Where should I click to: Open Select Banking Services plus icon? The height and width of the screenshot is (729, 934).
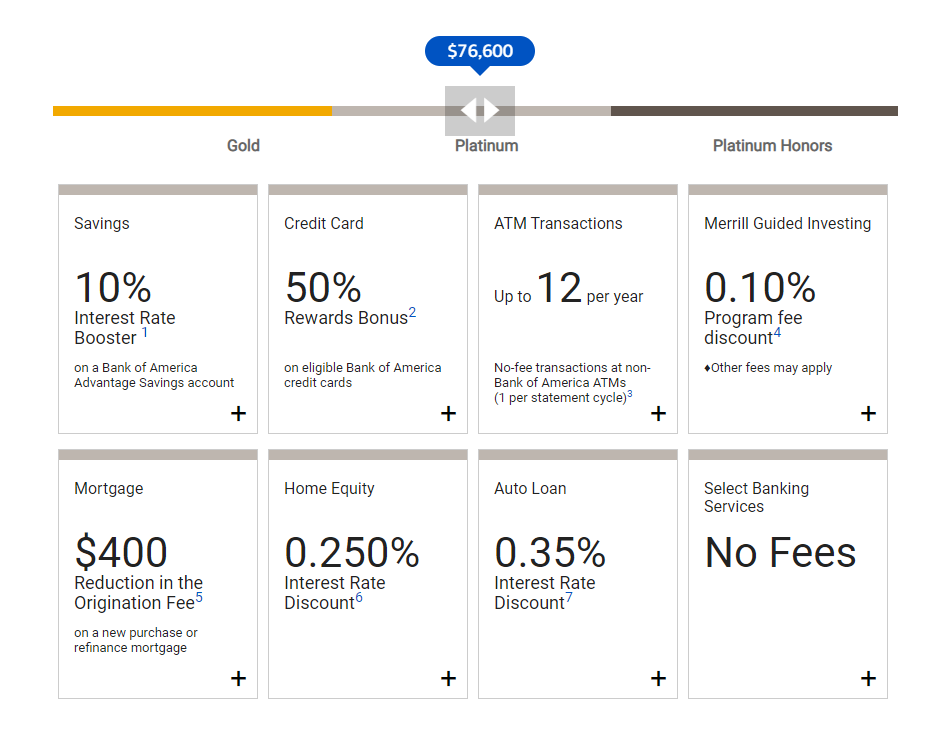[x=868, y=678]
